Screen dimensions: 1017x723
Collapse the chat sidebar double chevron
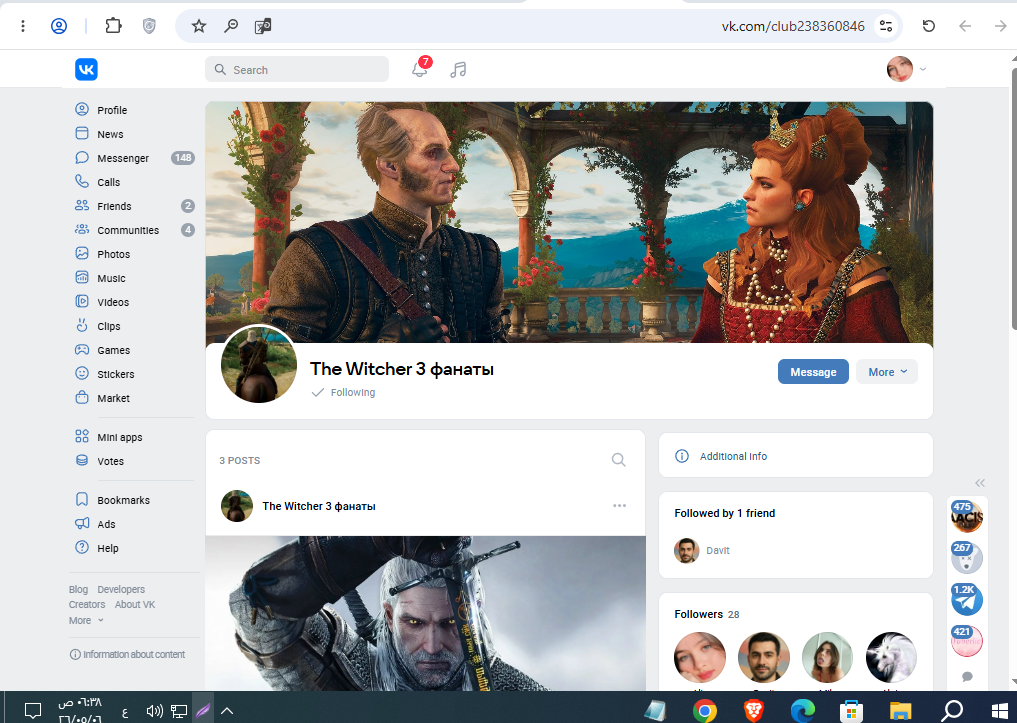pos(979,483)
